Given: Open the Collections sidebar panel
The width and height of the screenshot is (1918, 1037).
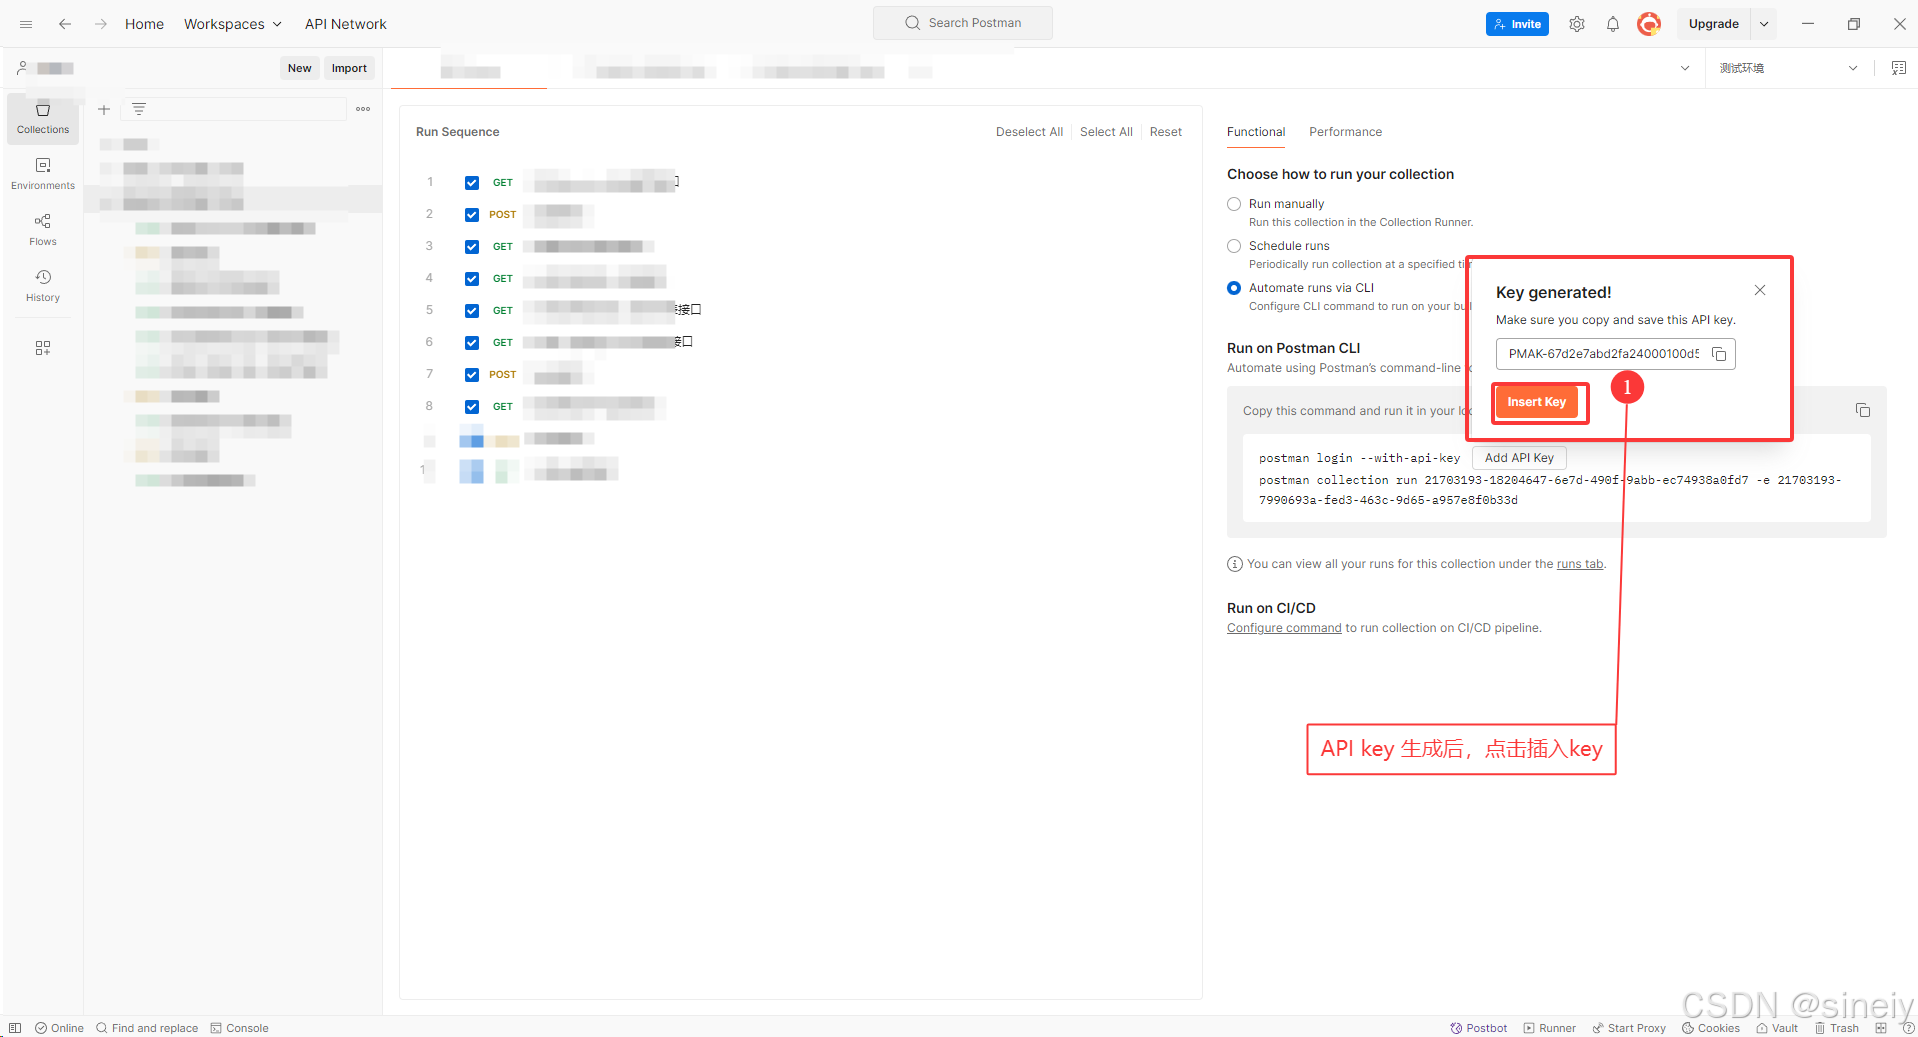Looking at the screenshot, I should (x=43, y=118).
